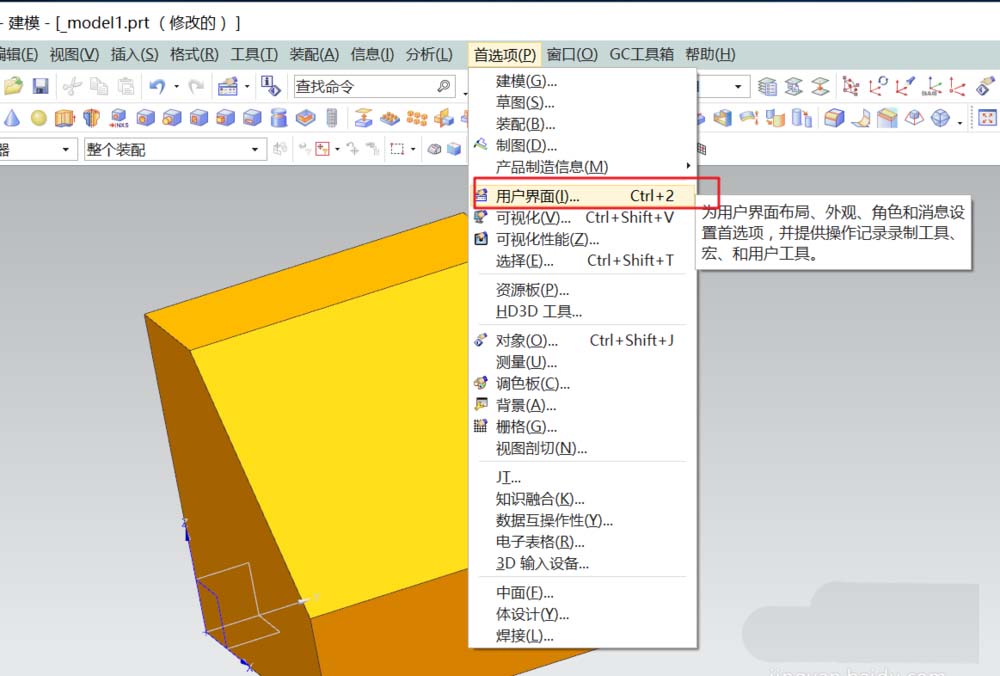Viewport: 1000px width, 676px height.
Task: Click the Fit view fullscreen icon
Action: click(987, 117)
